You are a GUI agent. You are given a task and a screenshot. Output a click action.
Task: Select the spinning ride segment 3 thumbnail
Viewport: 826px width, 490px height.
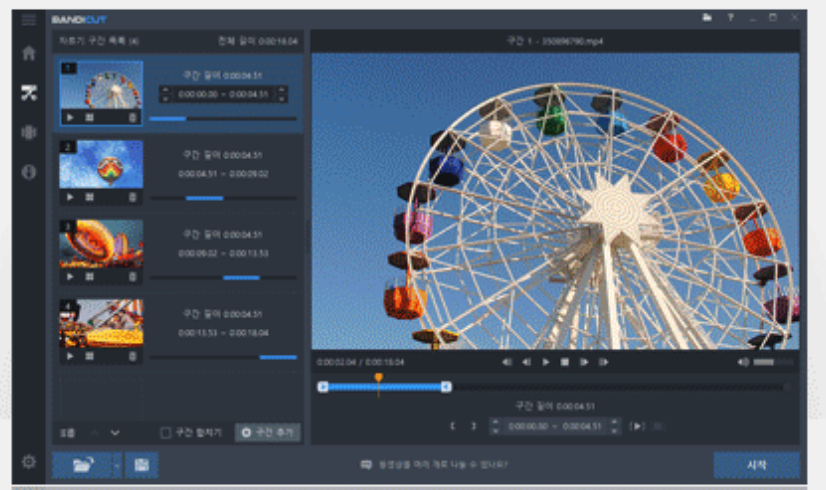[x=101, y=244]
